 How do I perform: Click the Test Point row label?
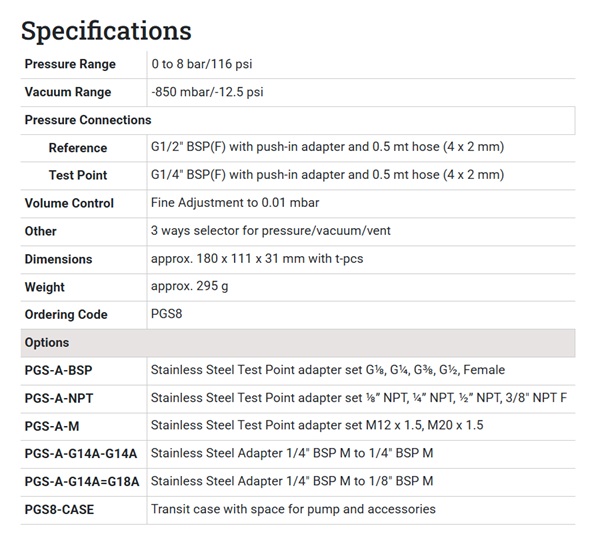(78, 175)
